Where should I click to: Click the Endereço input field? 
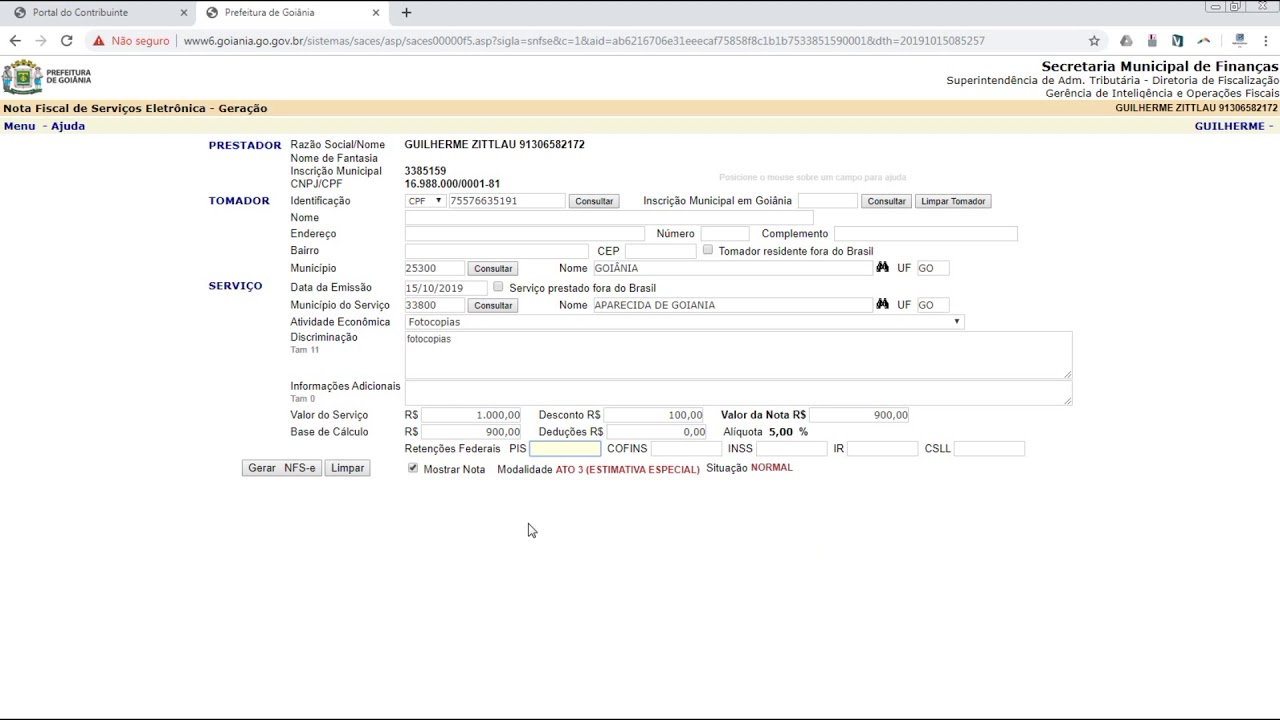pyautogui.click(x=525, y=234)
